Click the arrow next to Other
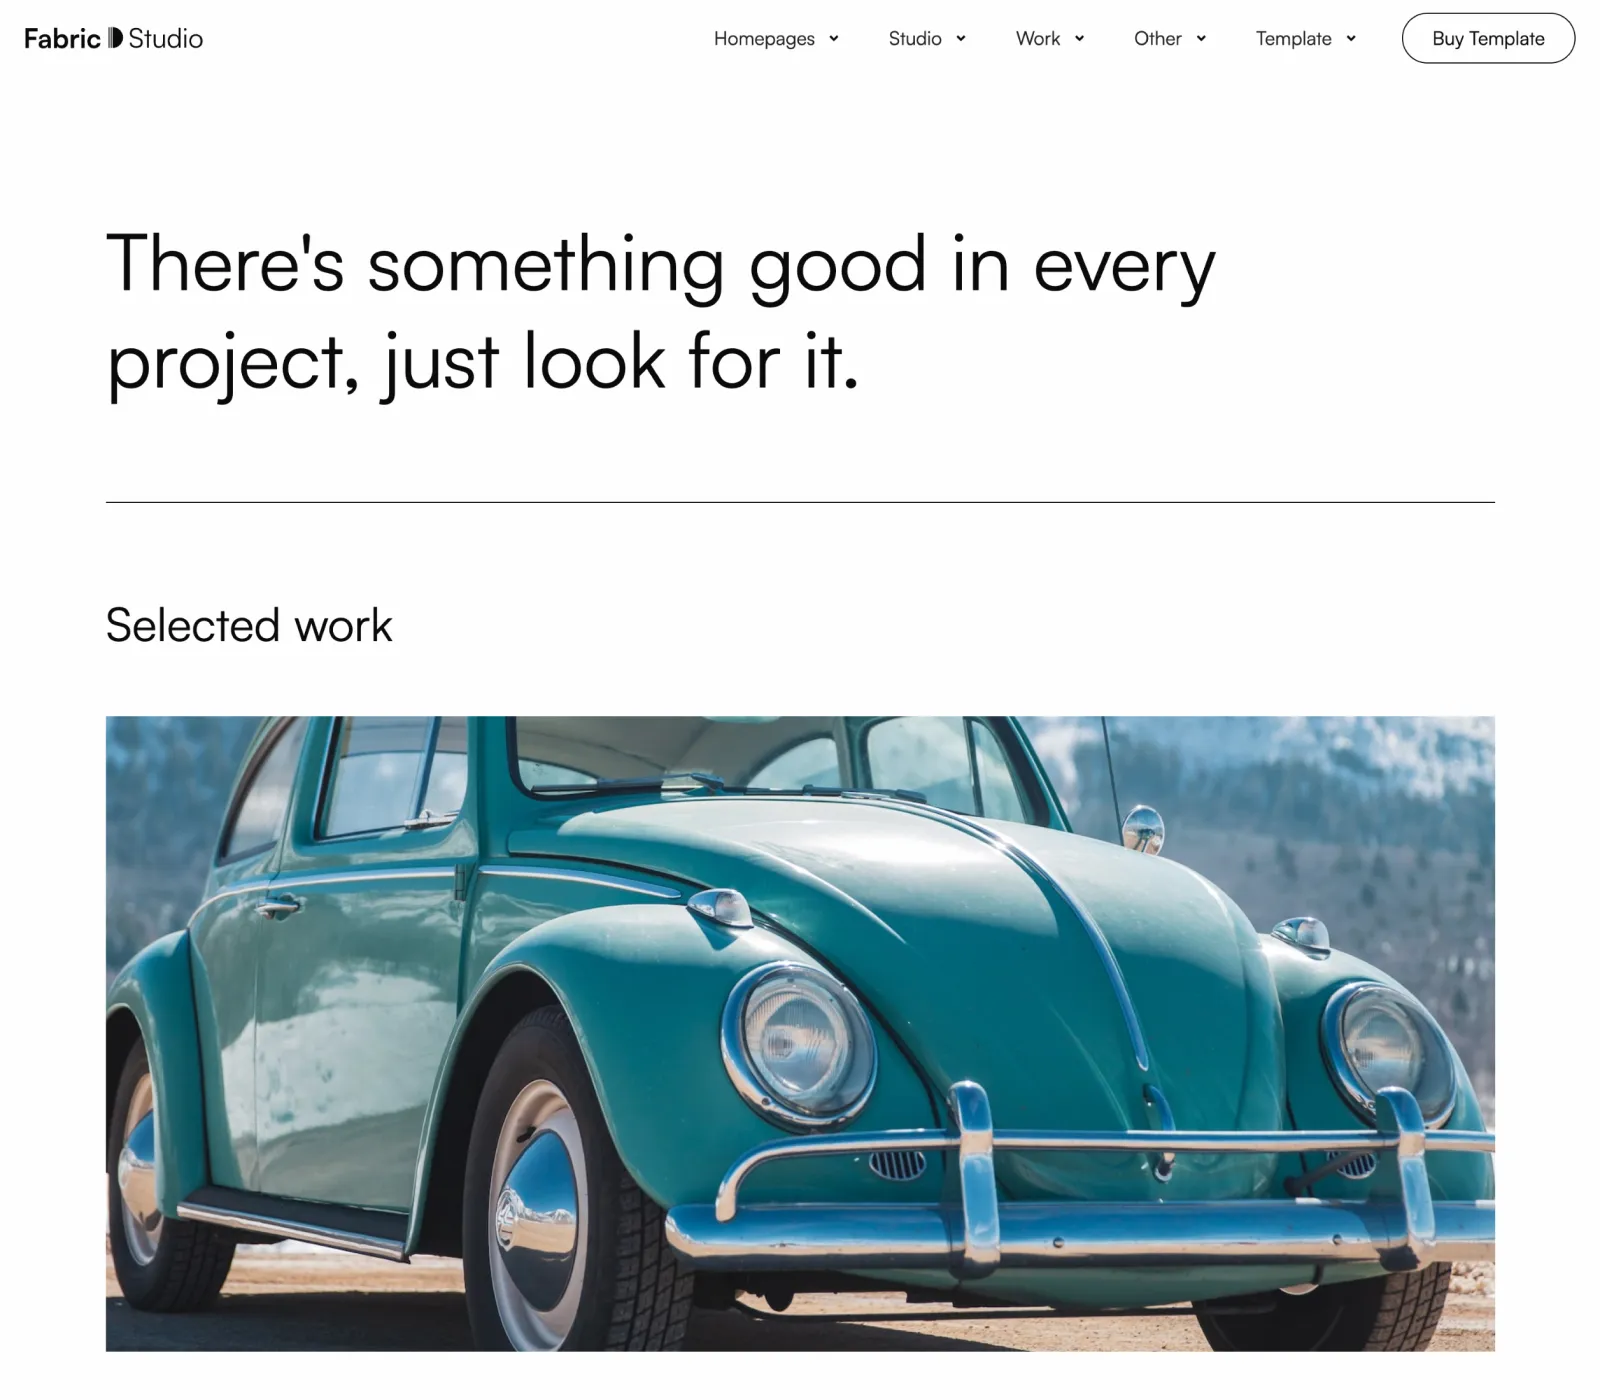The width and height of the screenshot is (1600, 1400). click(x=1201, y=39)
